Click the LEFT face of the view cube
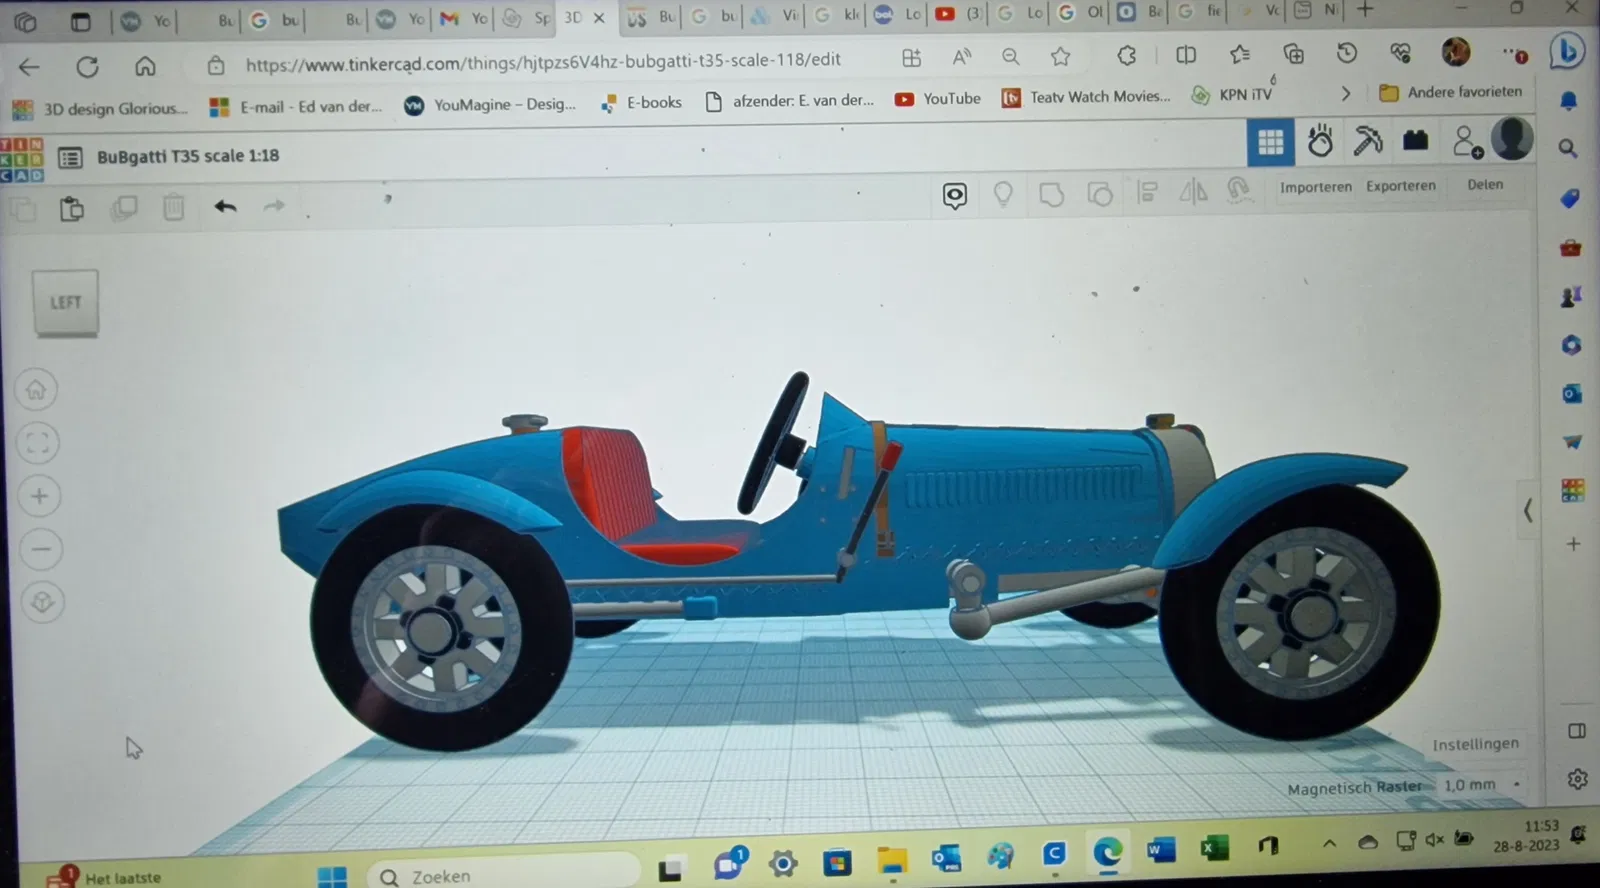1600x888 pixels. (x=65, y=302)
